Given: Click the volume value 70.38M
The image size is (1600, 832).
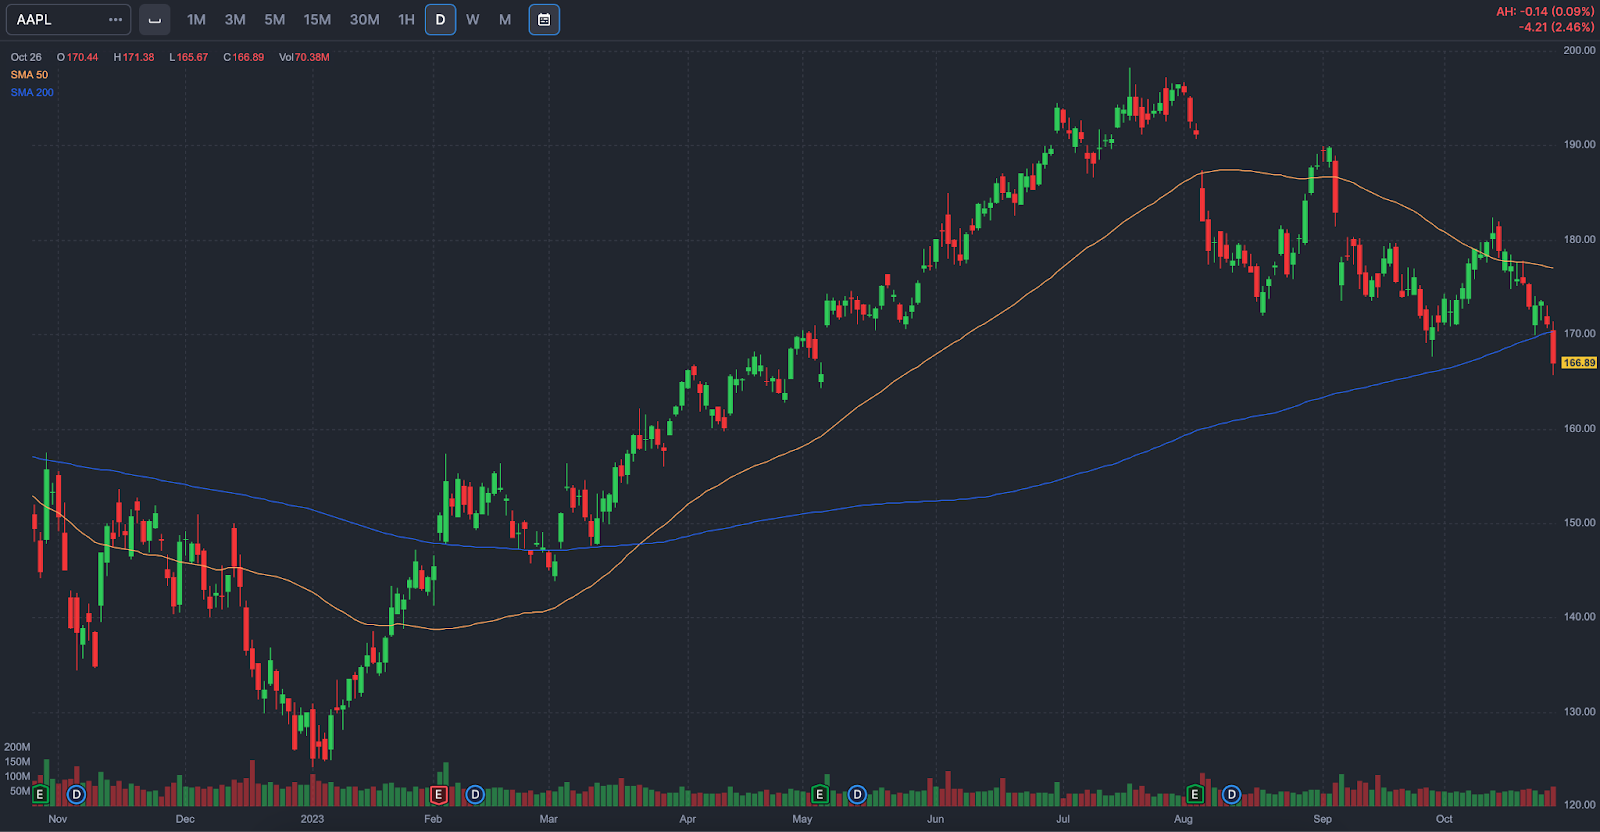Looking at the screenshot, I should pyautogui.click(x=312, y=57).
